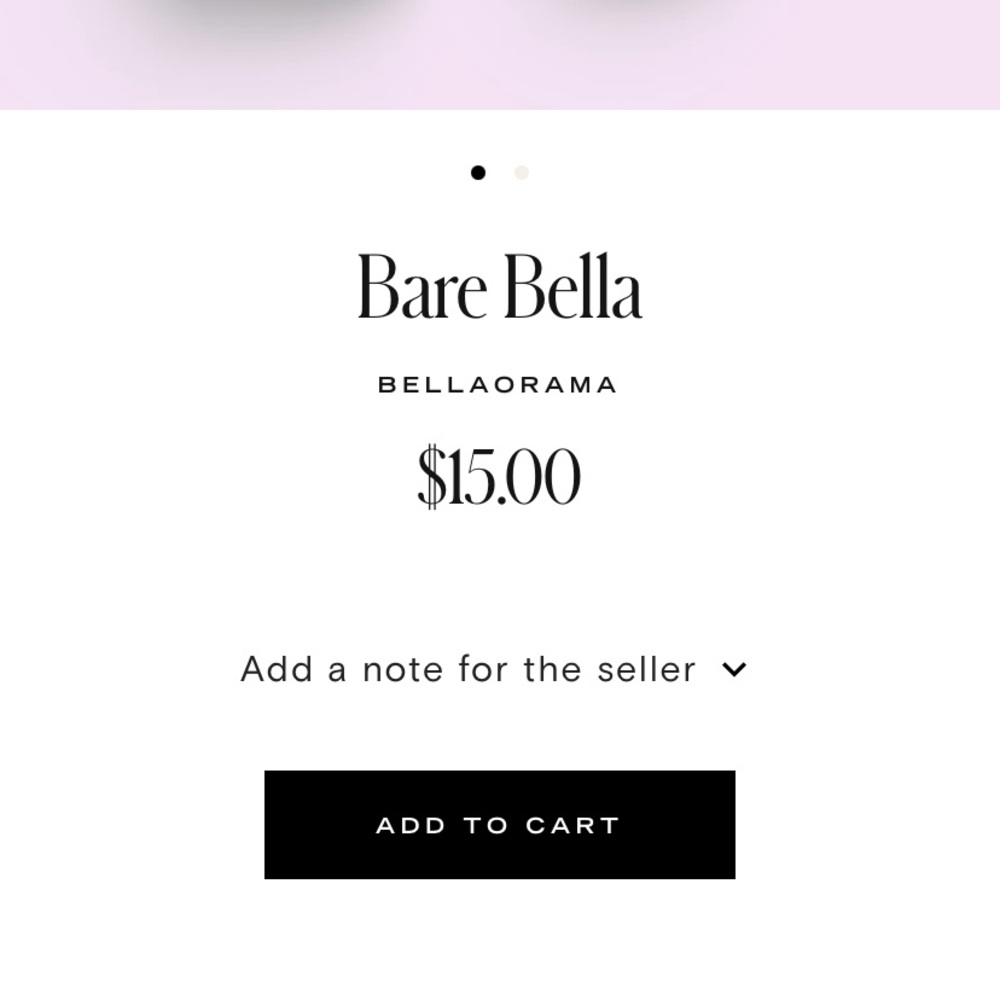Expand 'Add a note for the seller'

[493, 670]
